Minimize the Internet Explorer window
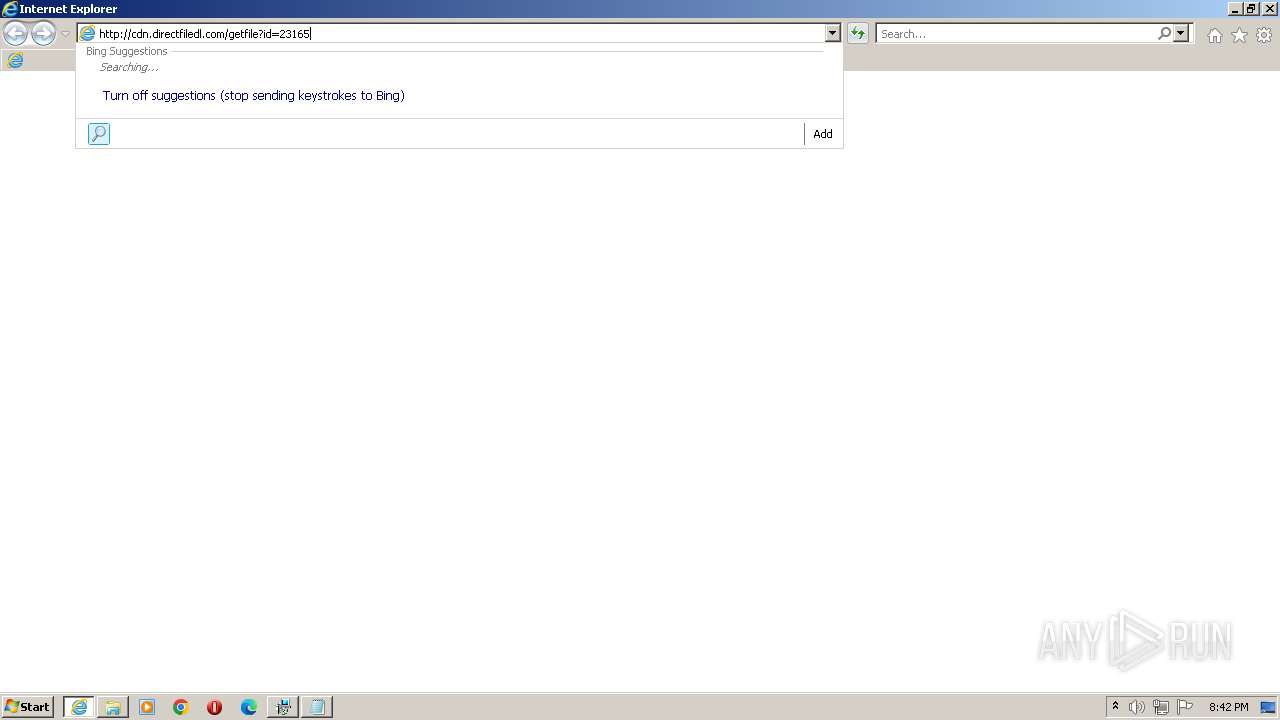The height and width of the screenshot is (720, 1280). [x=1234, y=9]
